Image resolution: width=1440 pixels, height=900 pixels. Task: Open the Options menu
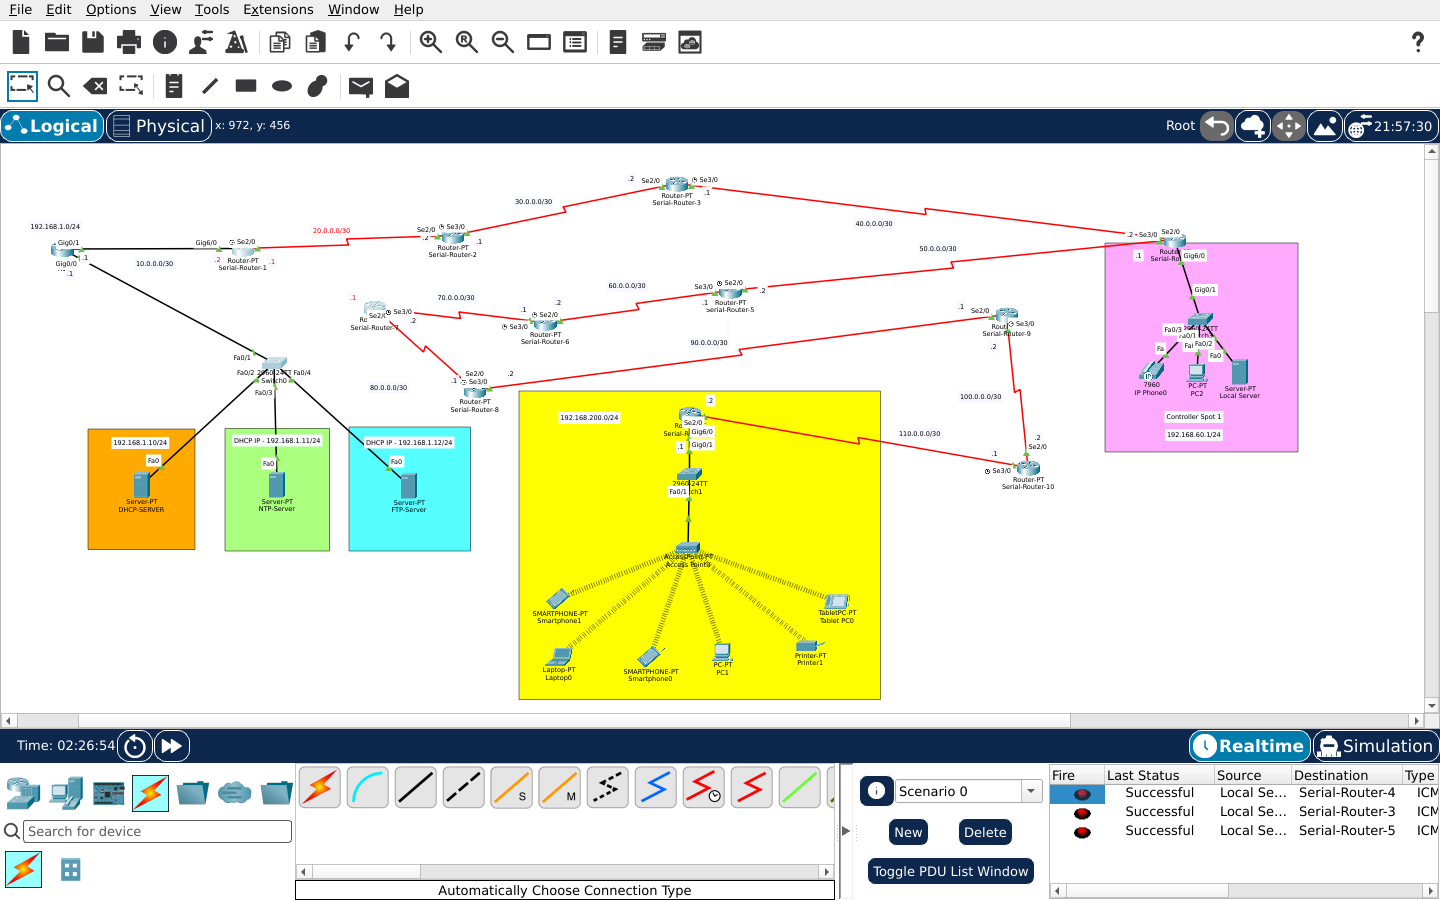pyautogui.click(x=111, y=9)
